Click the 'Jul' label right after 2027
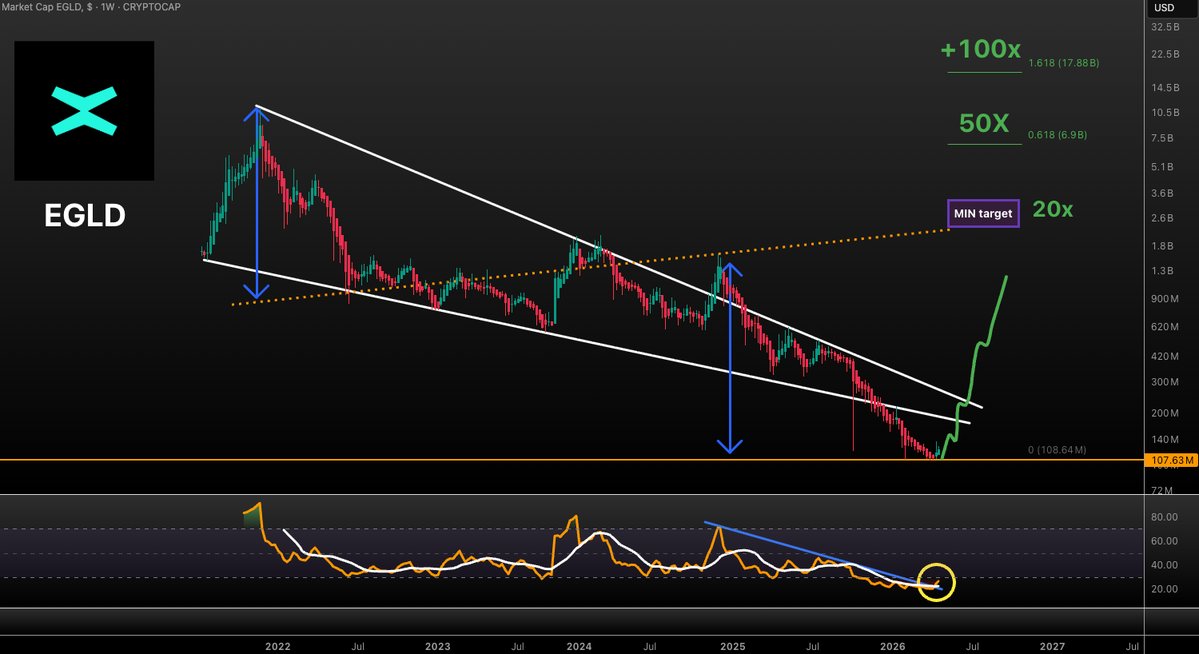The image size is (1199, 654). pyautogui.click(x=1132, y=646)
